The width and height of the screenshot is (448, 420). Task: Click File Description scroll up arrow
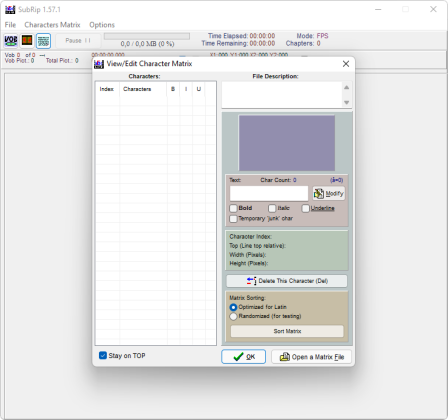coord(347,87)
